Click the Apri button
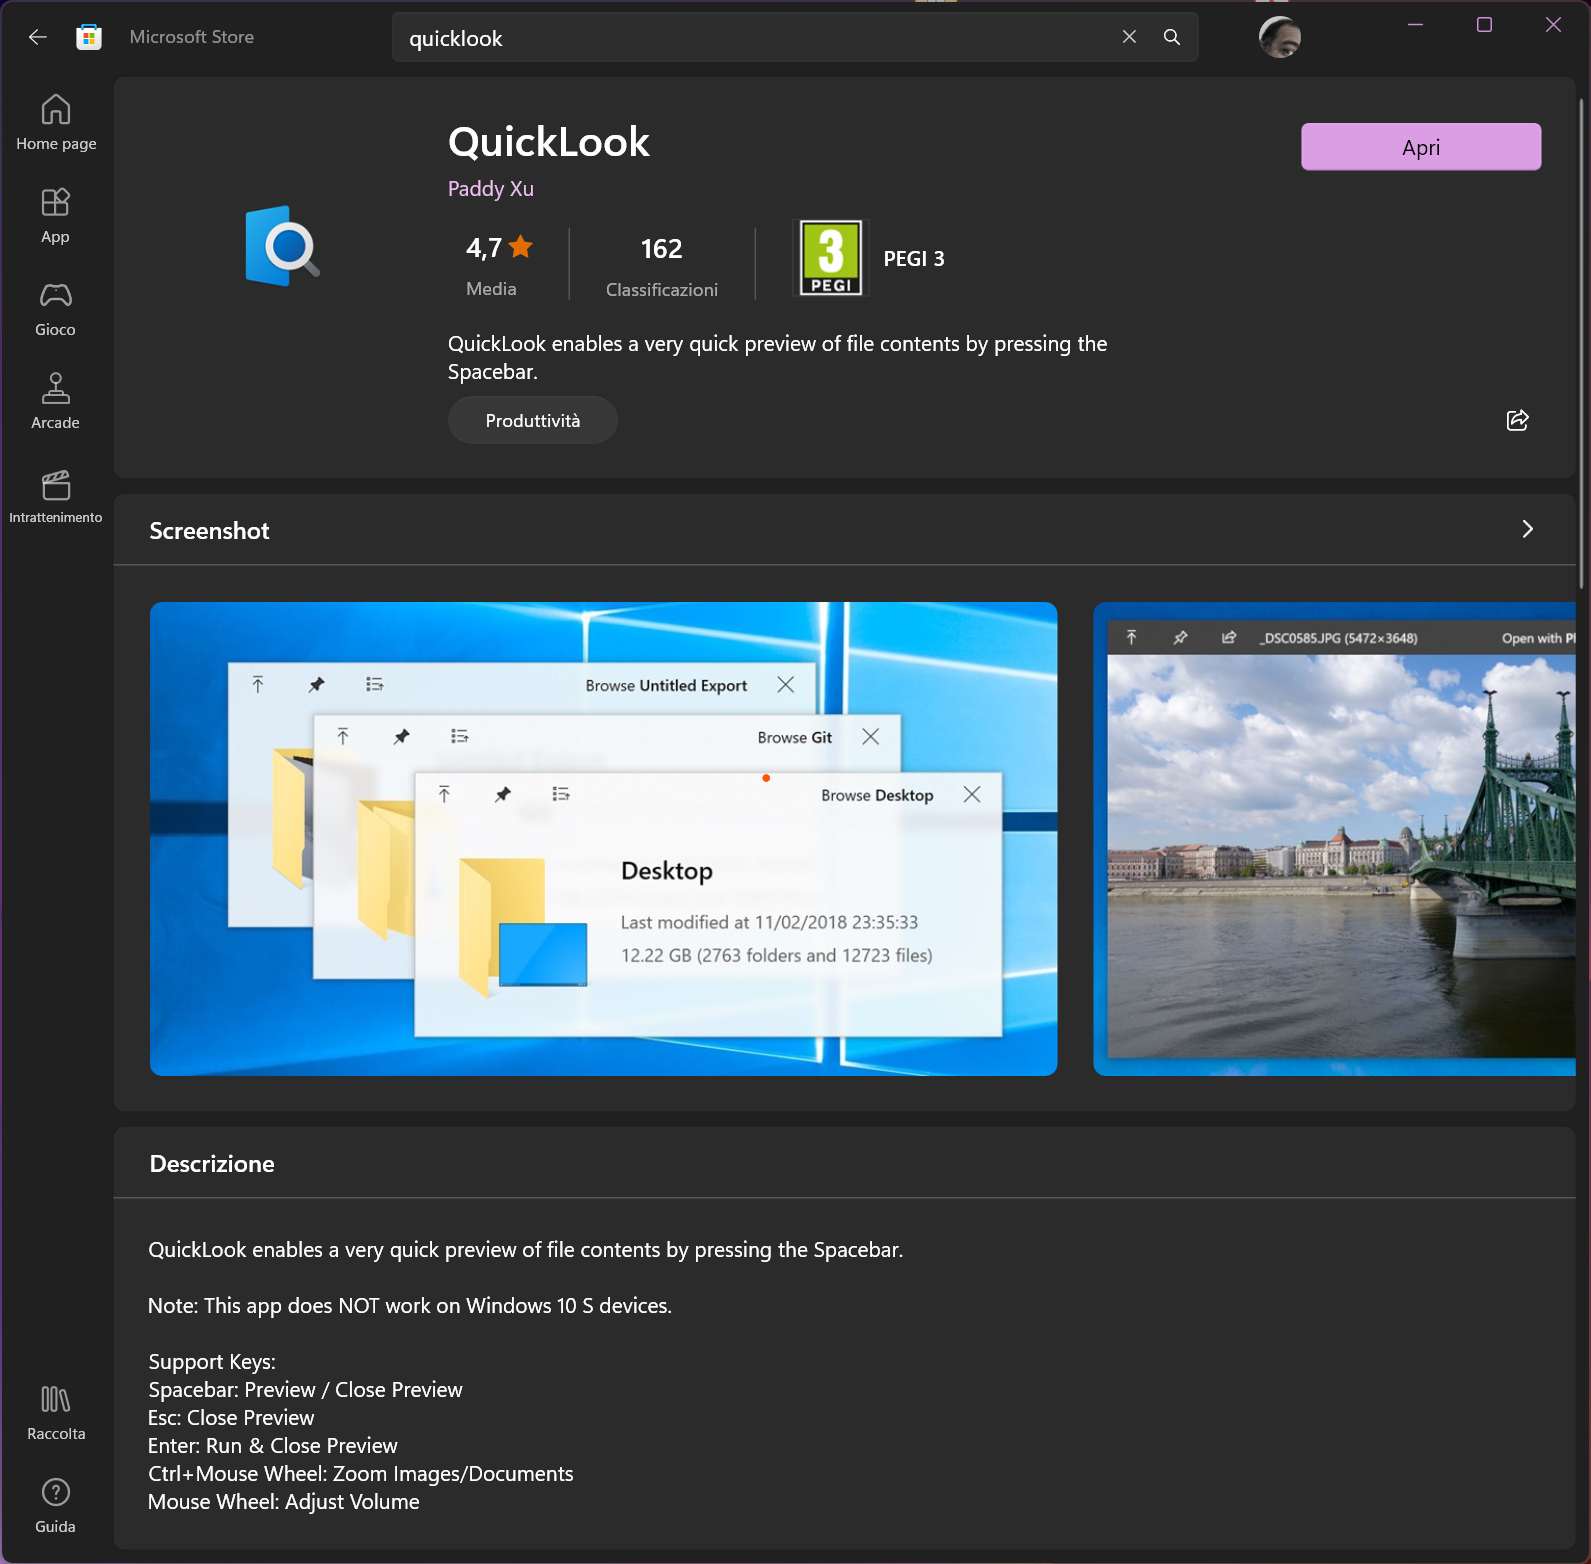Image resolution: width=1591 pixels, height=1564 pixels. click(x=1420, y=147)
